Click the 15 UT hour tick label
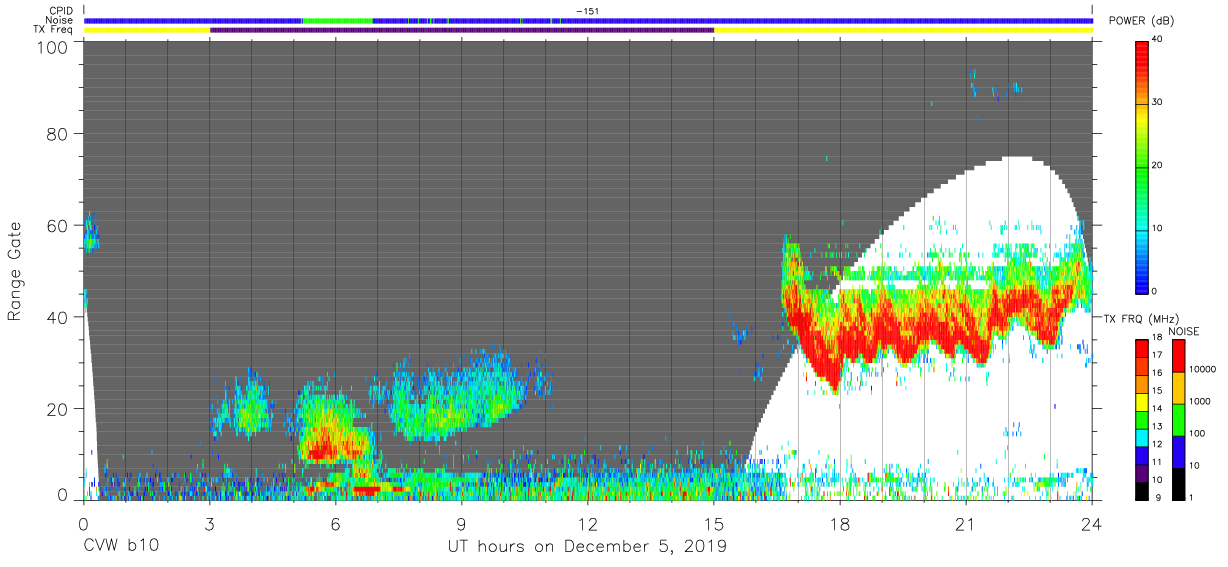The height and width of the screenshot is (567, 1228). click(714, 523)
